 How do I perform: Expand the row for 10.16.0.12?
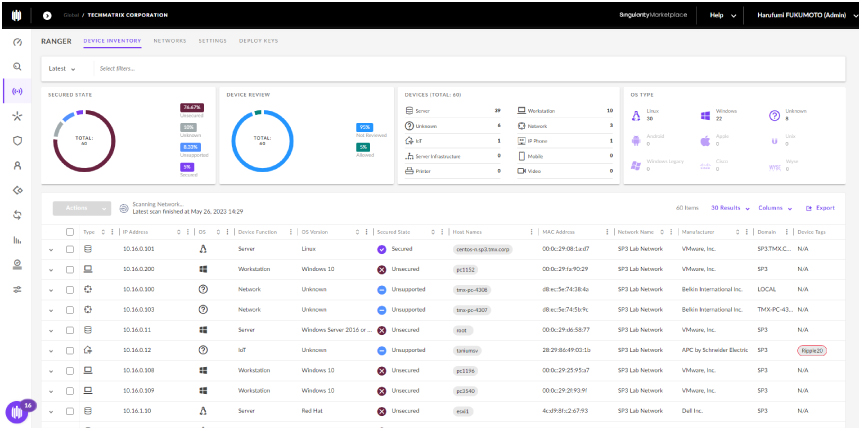(51, 351)
